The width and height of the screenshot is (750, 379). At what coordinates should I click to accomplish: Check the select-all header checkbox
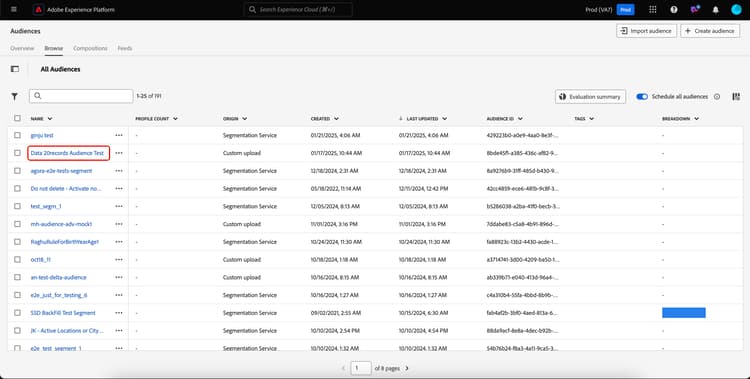pyautogui.click(x=17, y=118)
